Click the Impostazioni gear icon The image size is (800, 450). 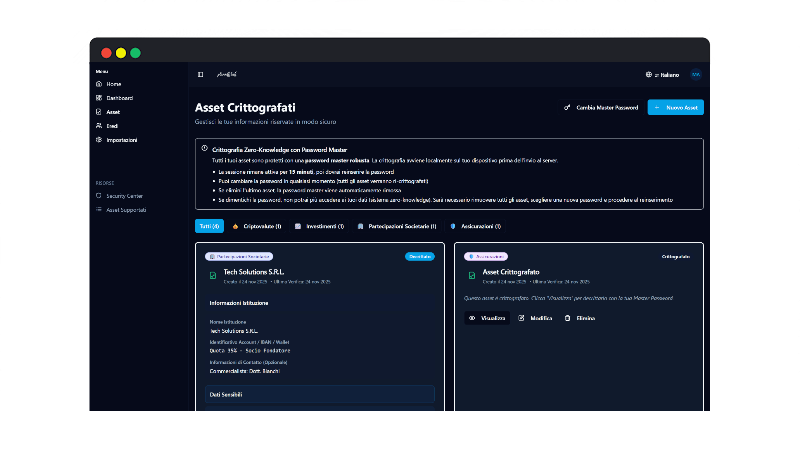click(x=99, y=140)
